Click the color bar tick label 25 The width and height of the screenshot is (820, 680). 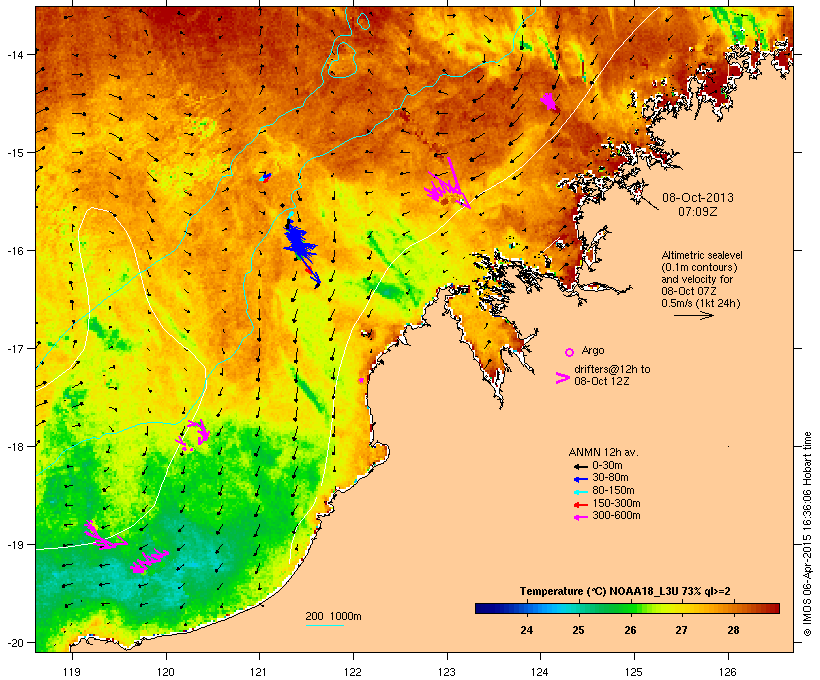[578, 630]
